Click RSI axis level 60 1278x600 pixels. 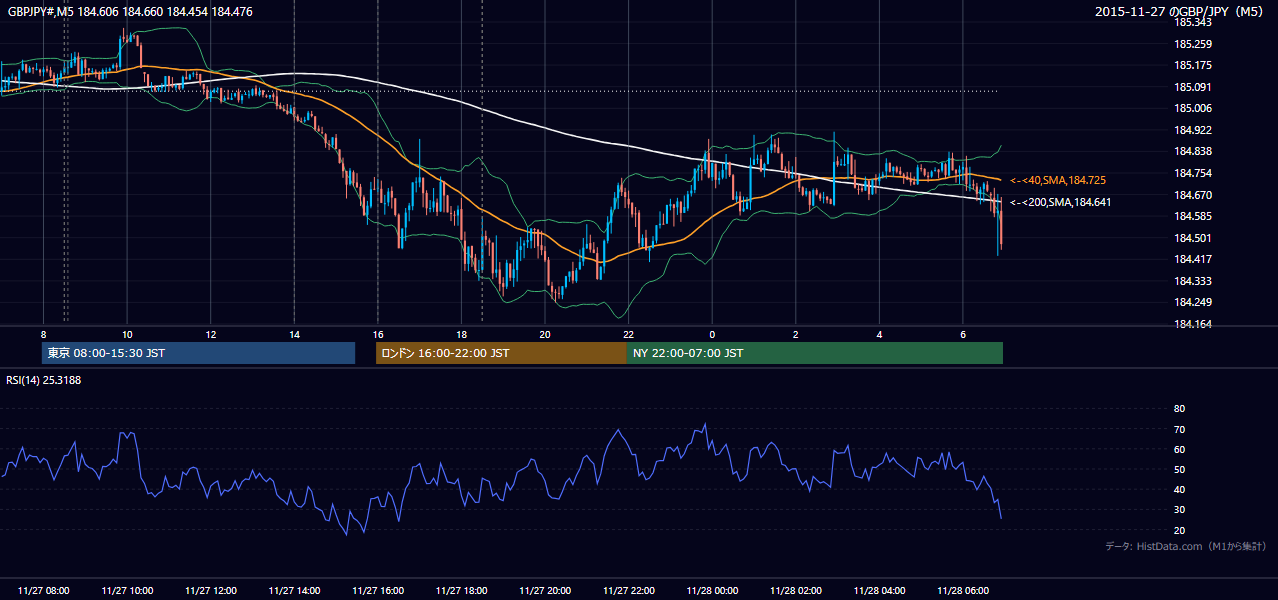(x=1179, y=449)
